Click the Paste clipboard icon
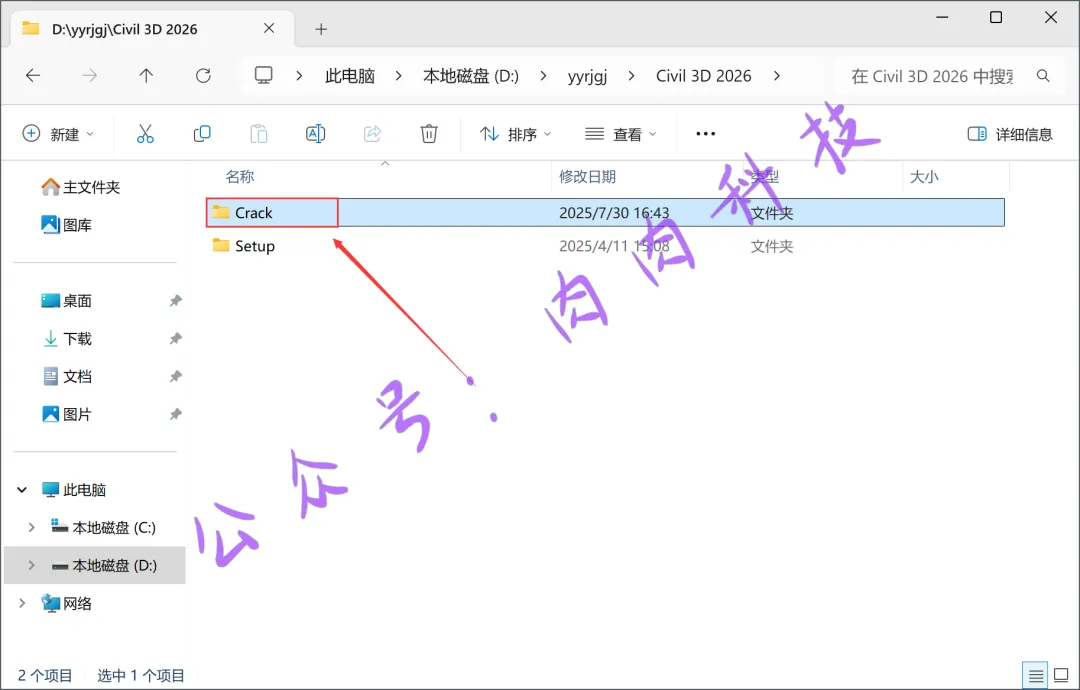This screenshot has height=690, width=1080. (x=259, y=134)
